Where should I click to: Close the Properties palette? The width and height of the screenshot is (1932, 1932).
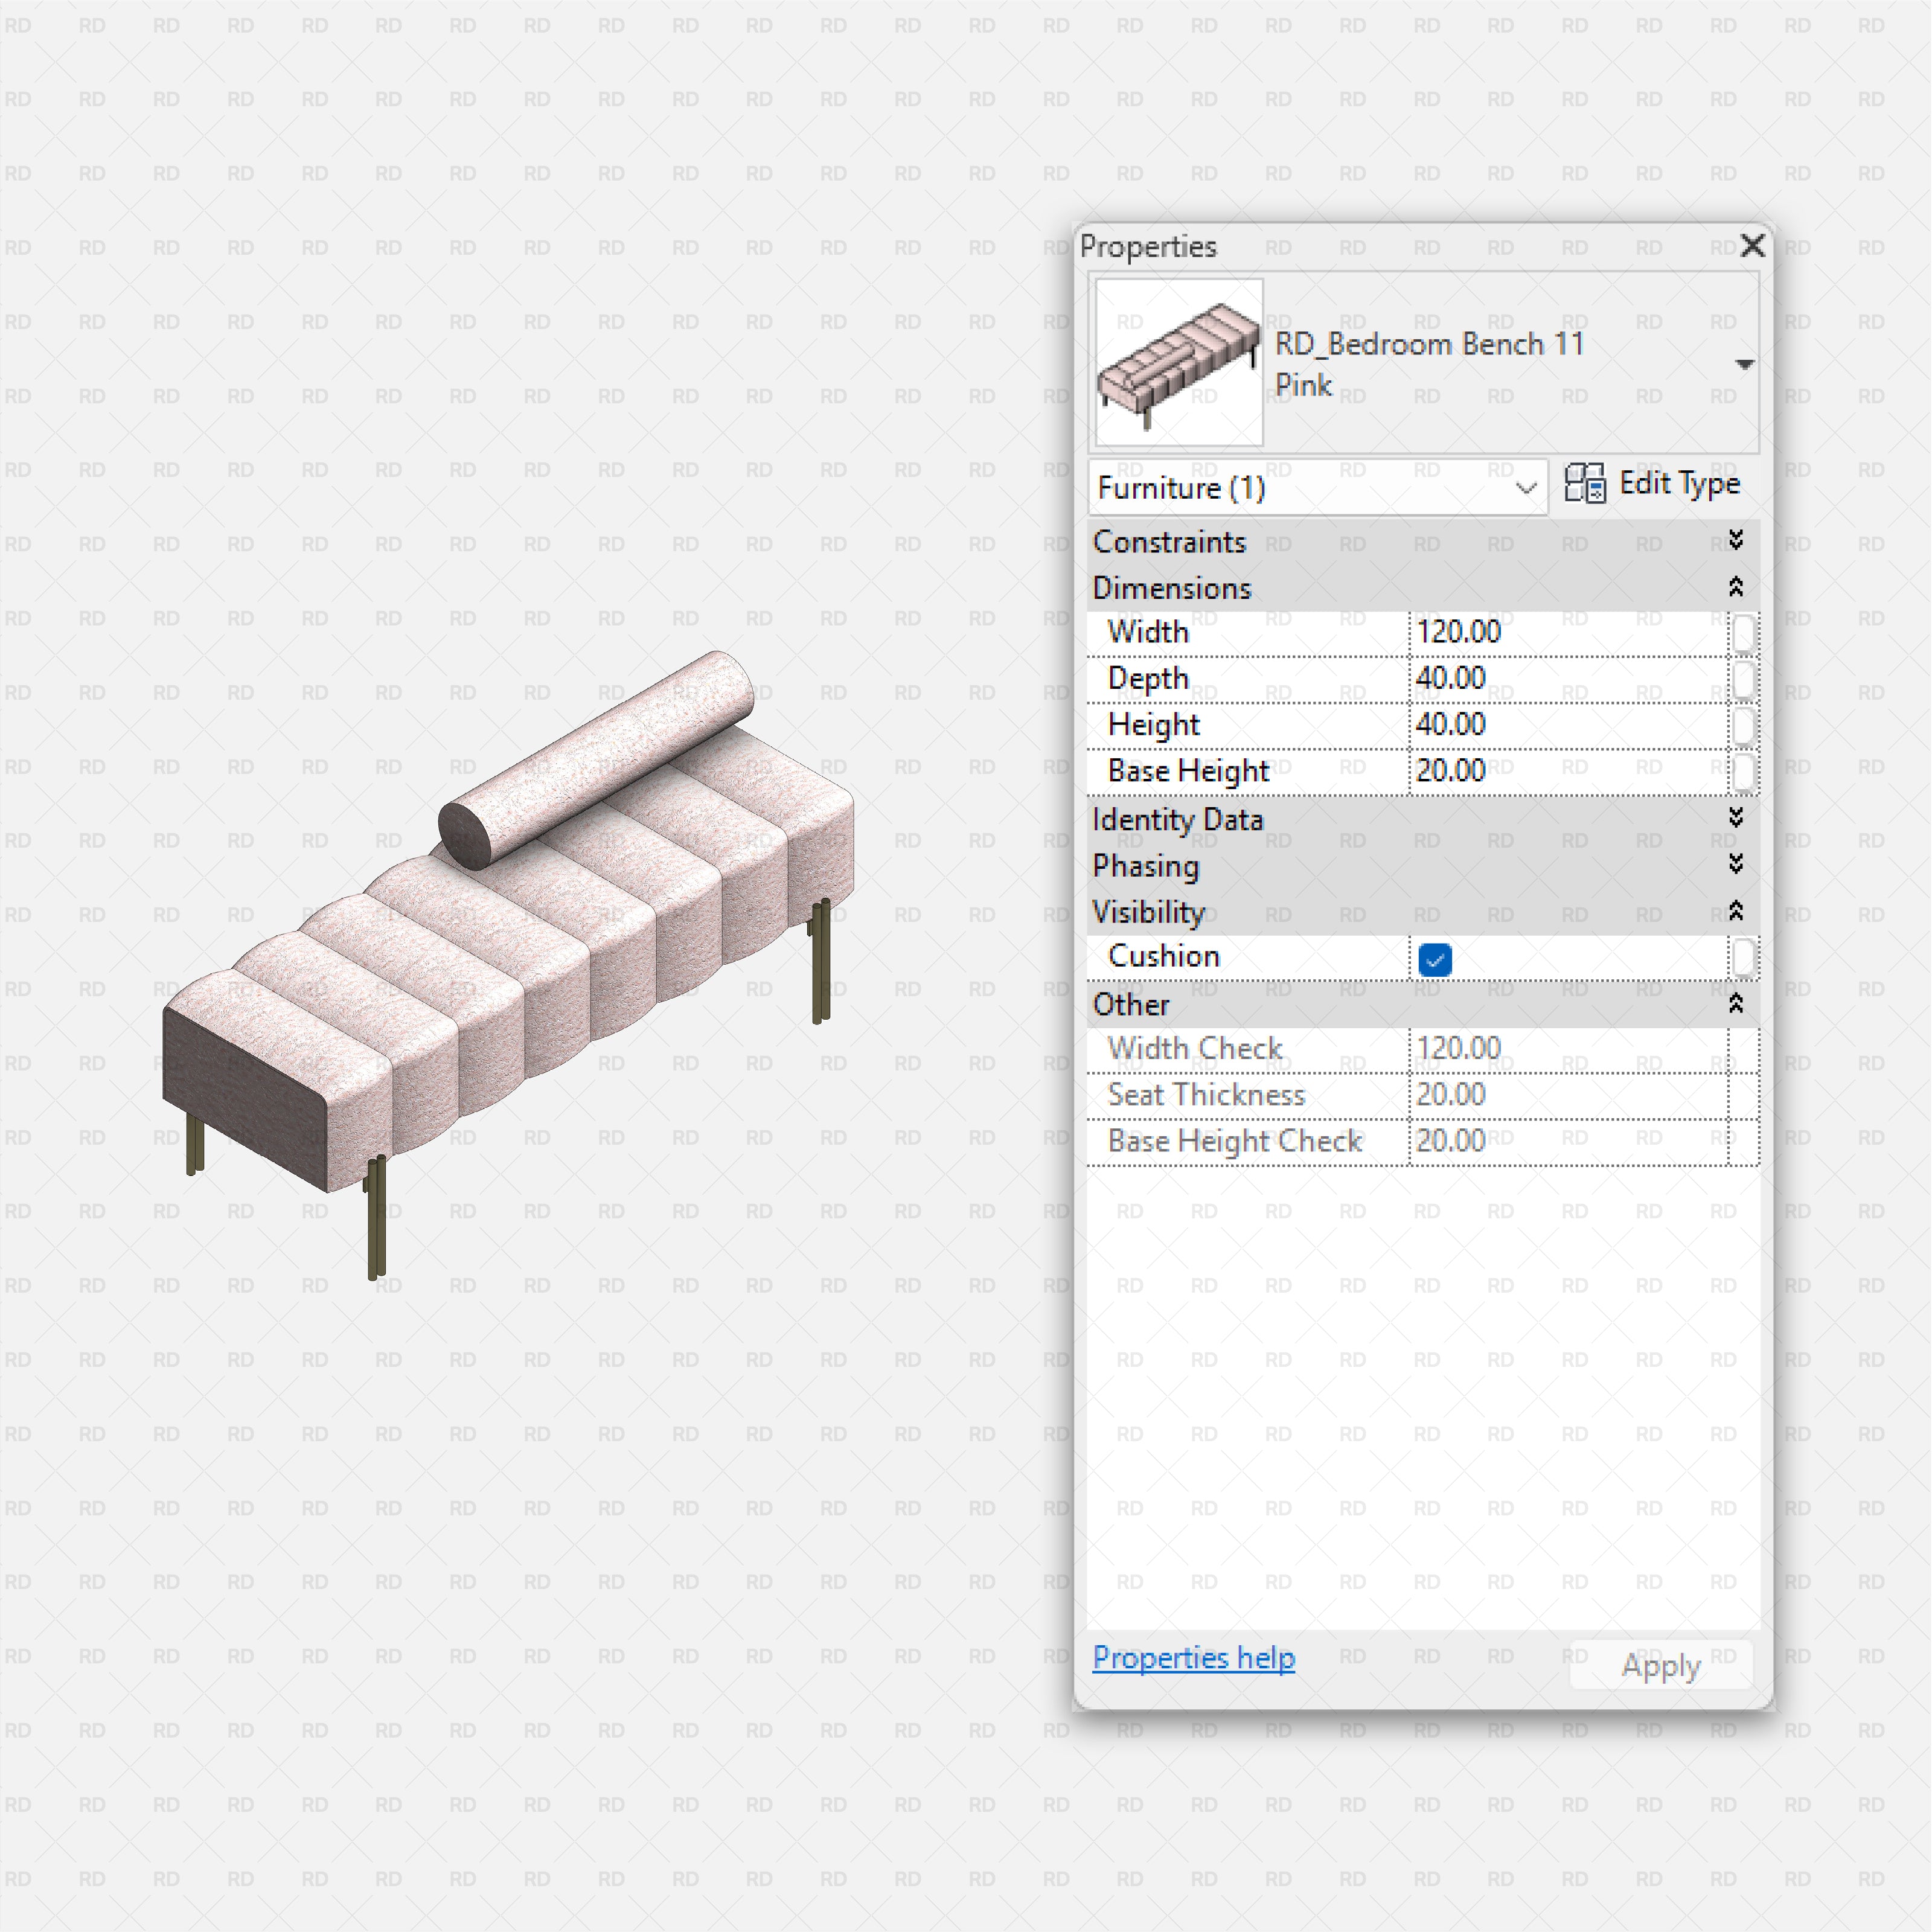(x=1753, y=246)
